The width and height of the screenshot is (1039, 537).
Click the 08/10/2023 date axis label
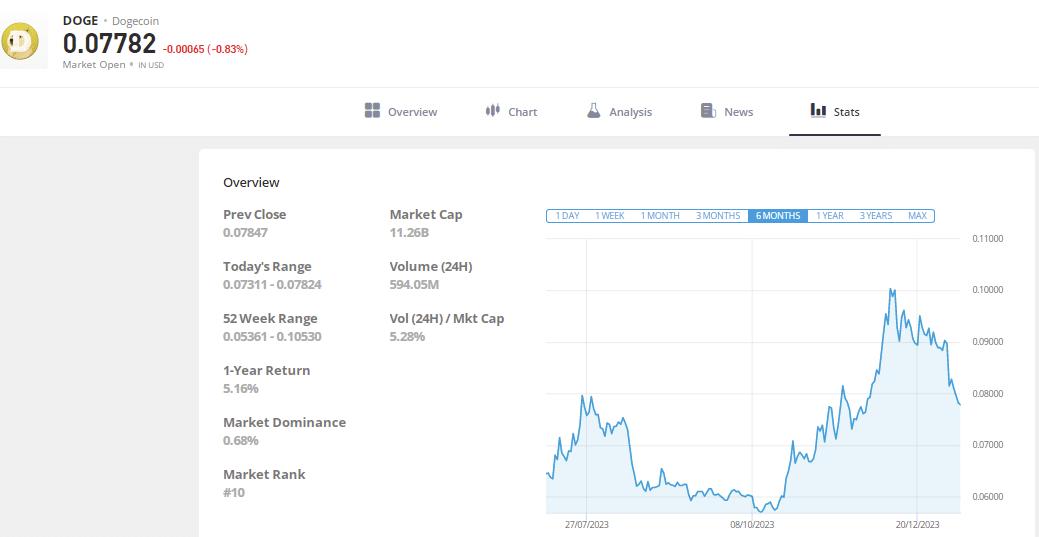tap(752, 524)
